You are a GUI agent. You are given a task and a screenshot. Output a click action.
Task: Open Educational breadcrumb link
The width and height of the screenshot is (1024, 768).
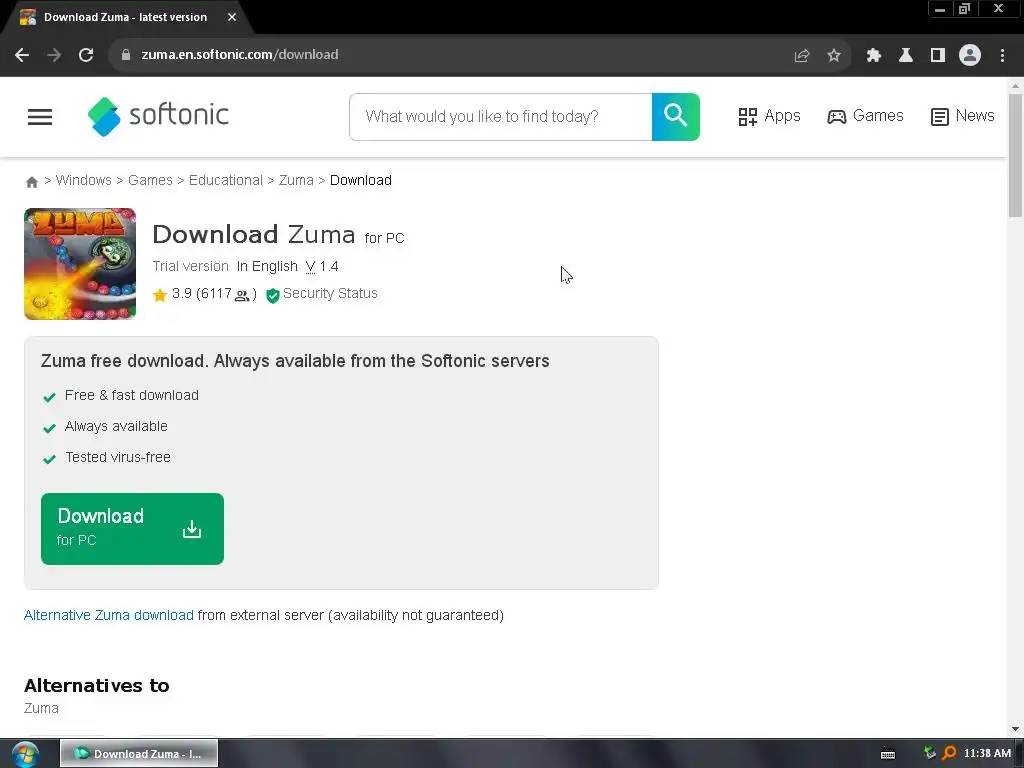point(225,180)
